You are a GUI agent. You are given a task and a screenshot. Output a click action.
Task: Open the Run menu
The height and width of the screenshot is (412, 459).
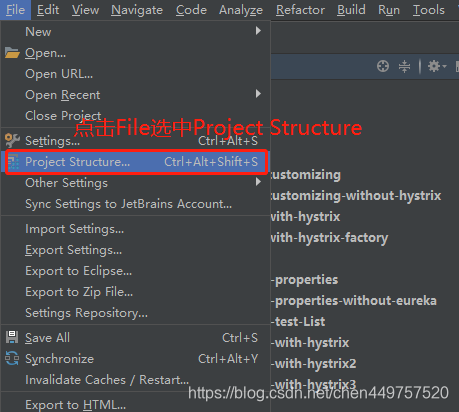point(389,10)
